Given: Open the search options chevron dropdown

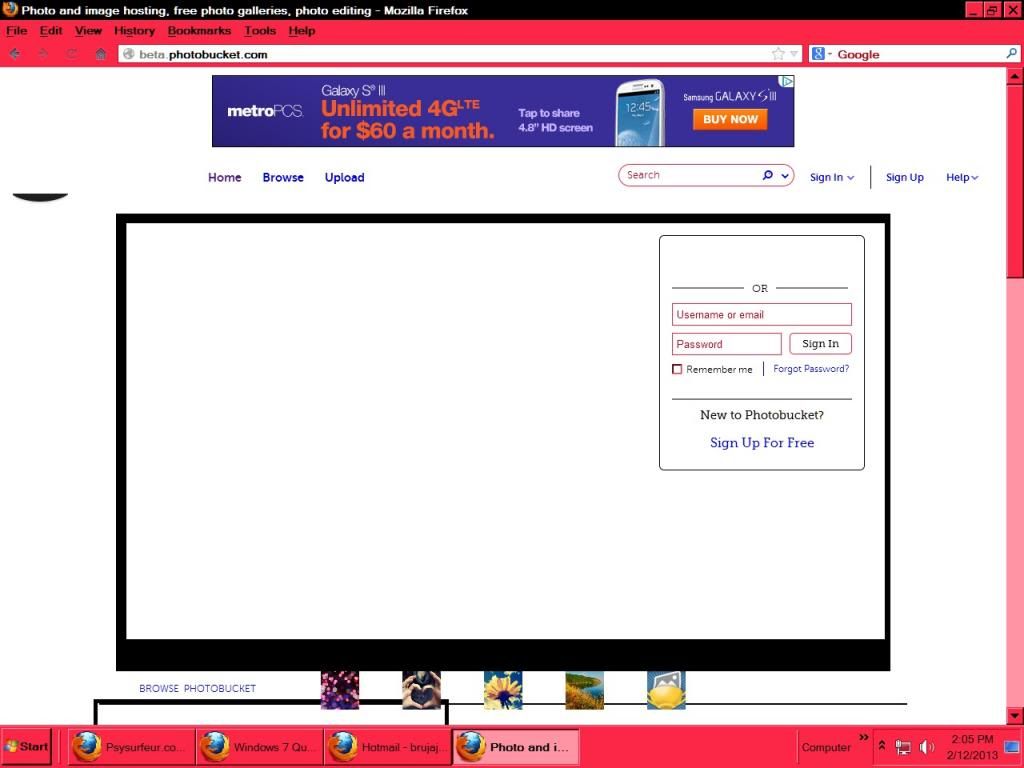Looking at the screenshot, I should tap(785, 176).
